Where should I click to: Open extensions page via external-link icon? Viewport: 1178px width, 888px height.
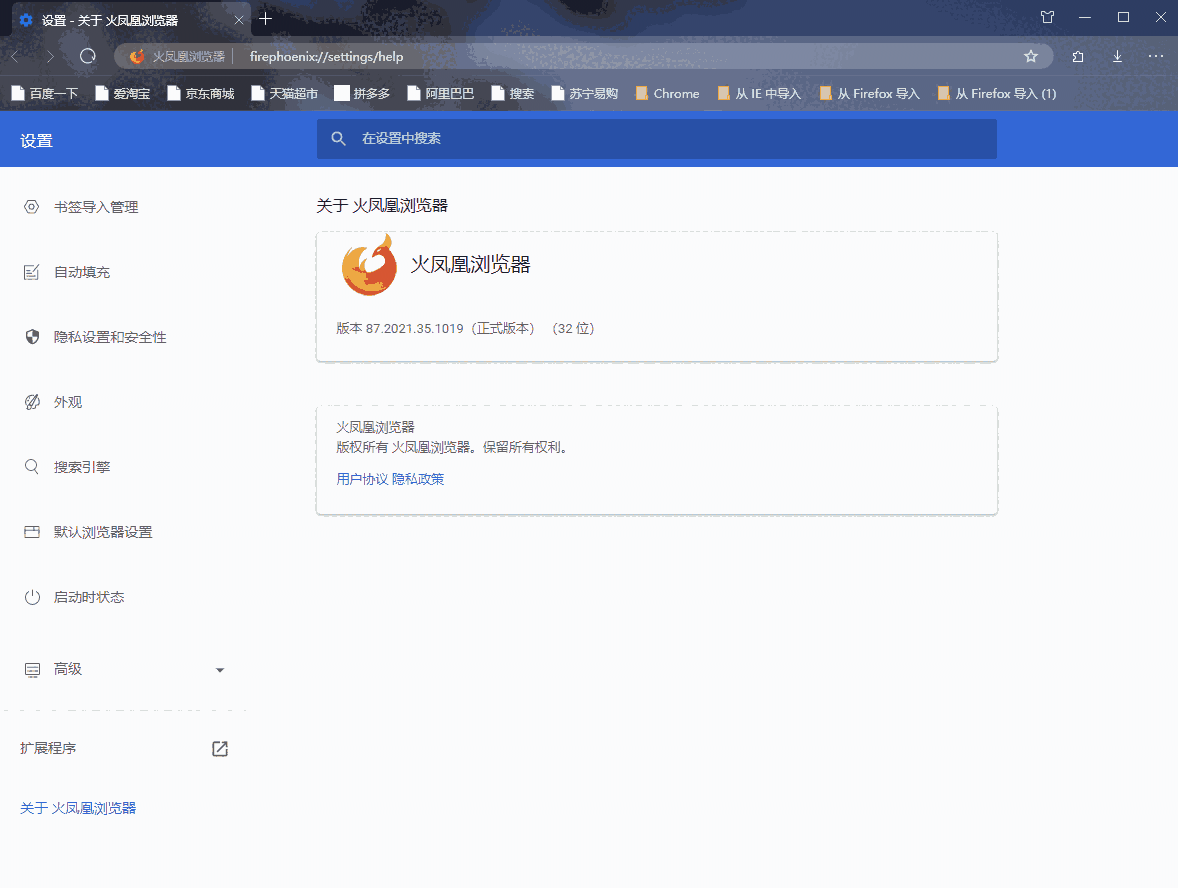219,747
